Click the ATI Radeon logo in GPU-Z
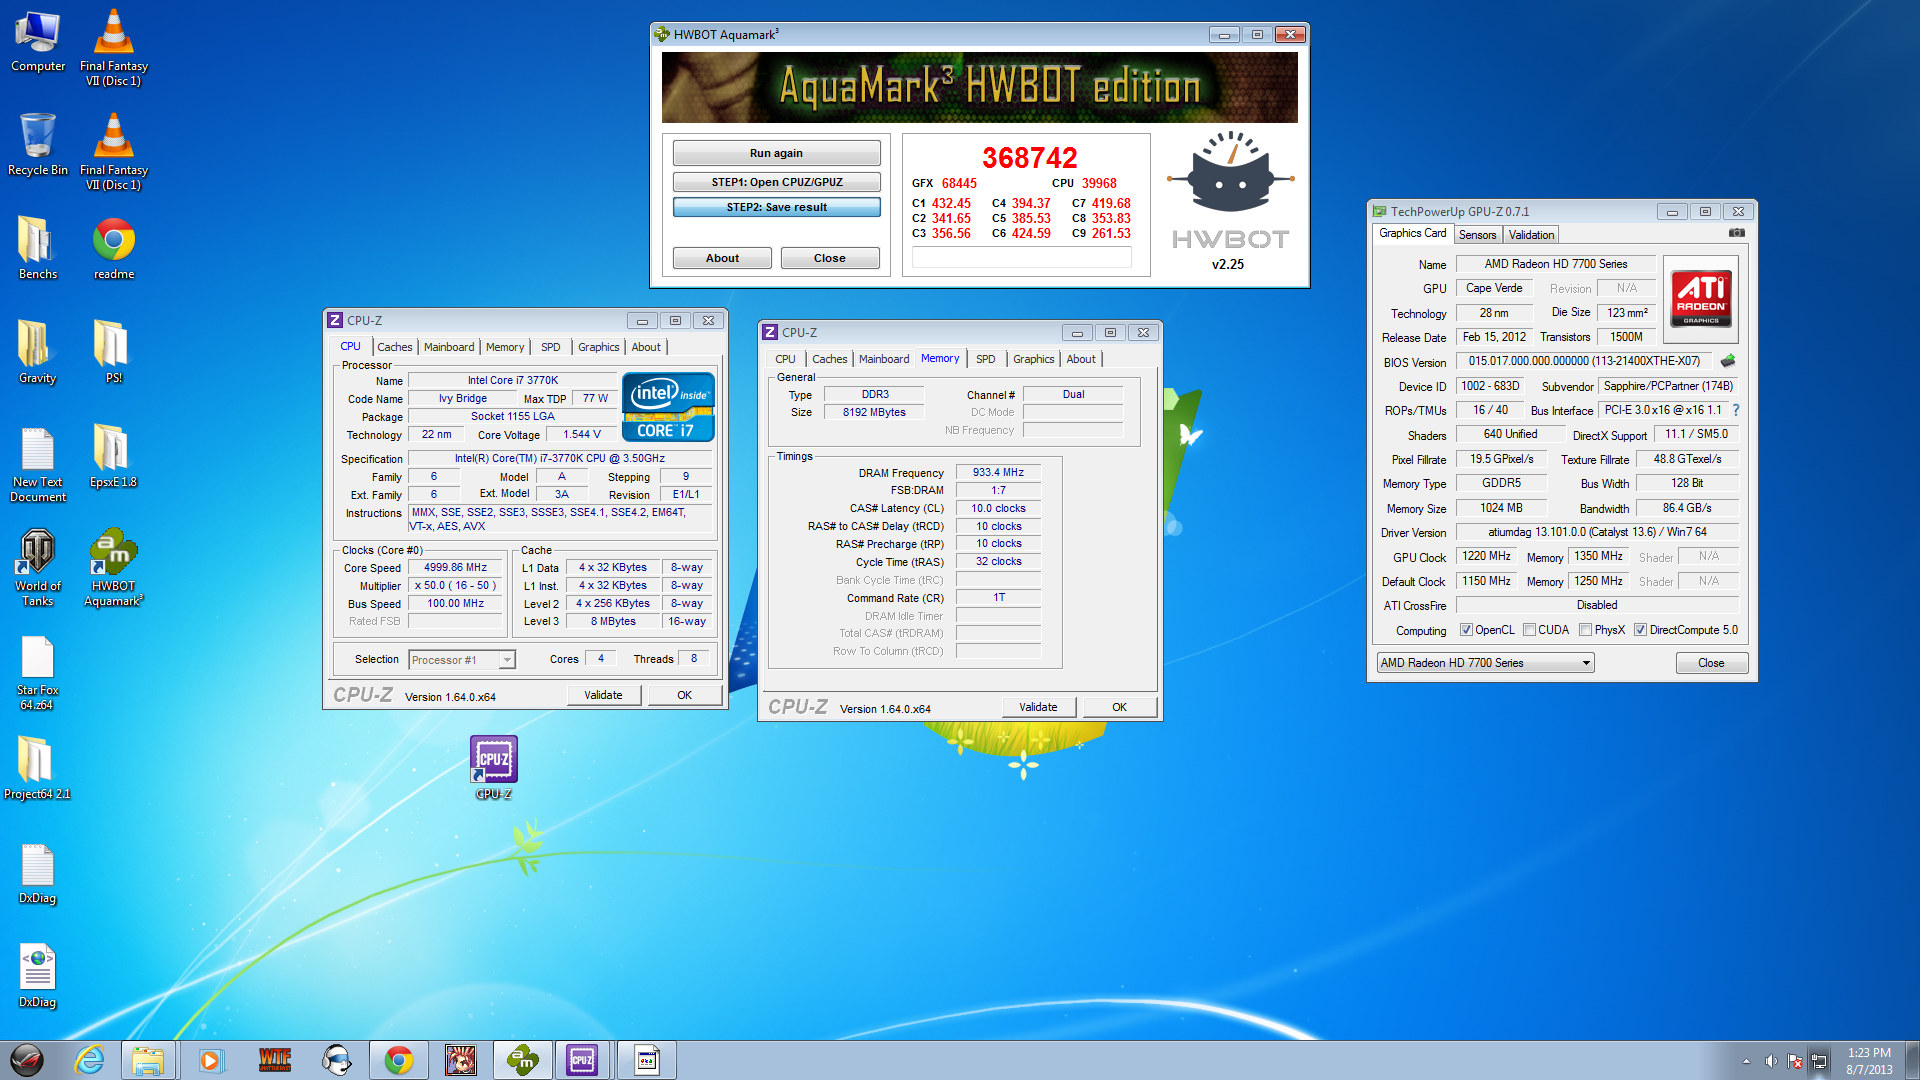This screenshot has height=1080, width=1920. pyautogui.click(x=1700, y=299)
